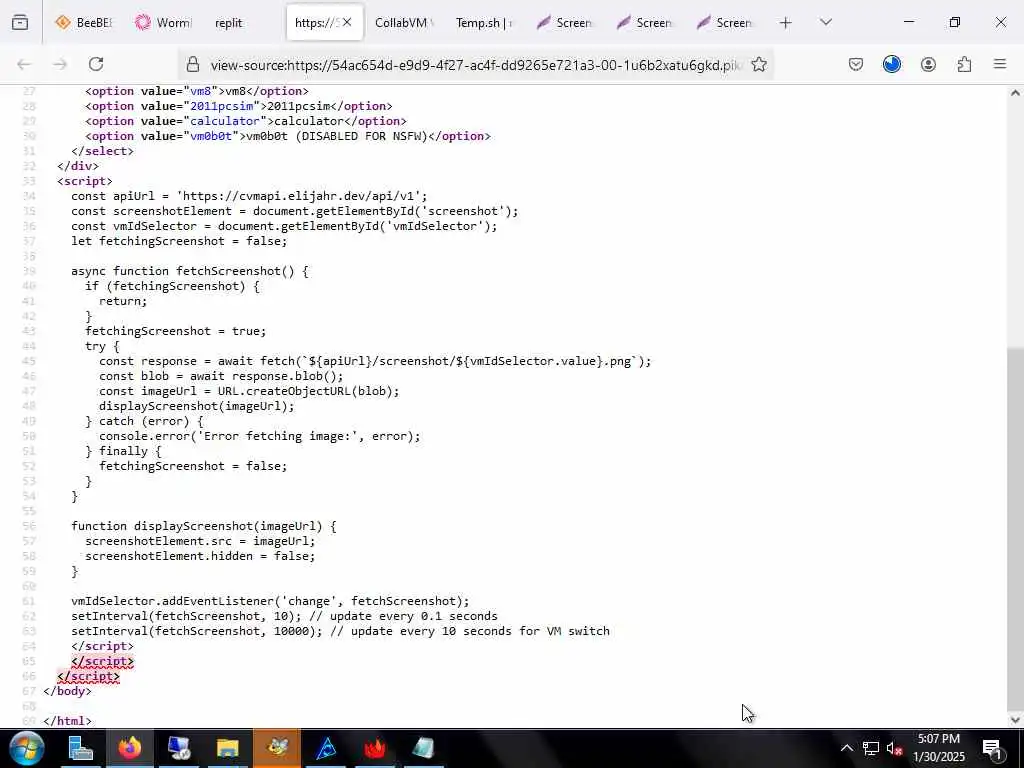Image resolution: width=1024 pixels, height=768 pixels.
Task: Switch to the Temp.sh tab
Action: click(x=484, y=23)
